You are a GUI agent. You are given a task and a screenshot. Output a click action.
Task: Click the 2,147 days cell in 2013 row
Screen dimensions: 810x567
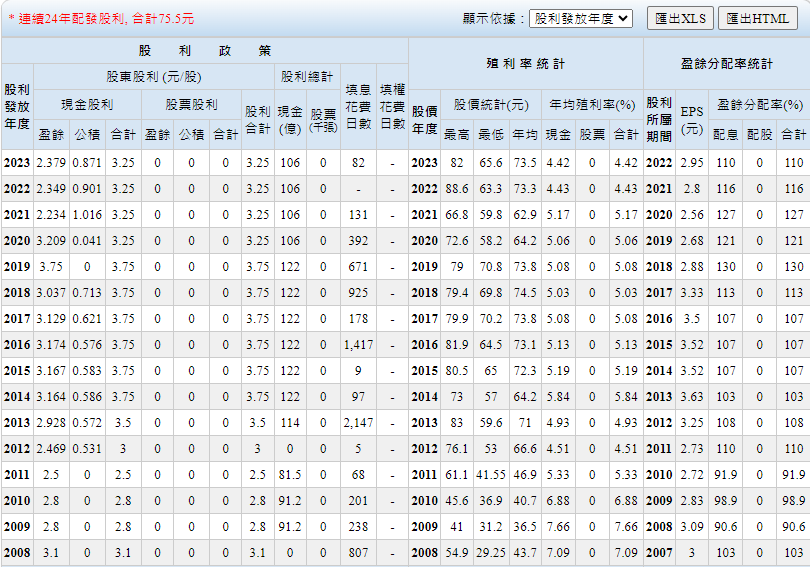pos(357,422)
